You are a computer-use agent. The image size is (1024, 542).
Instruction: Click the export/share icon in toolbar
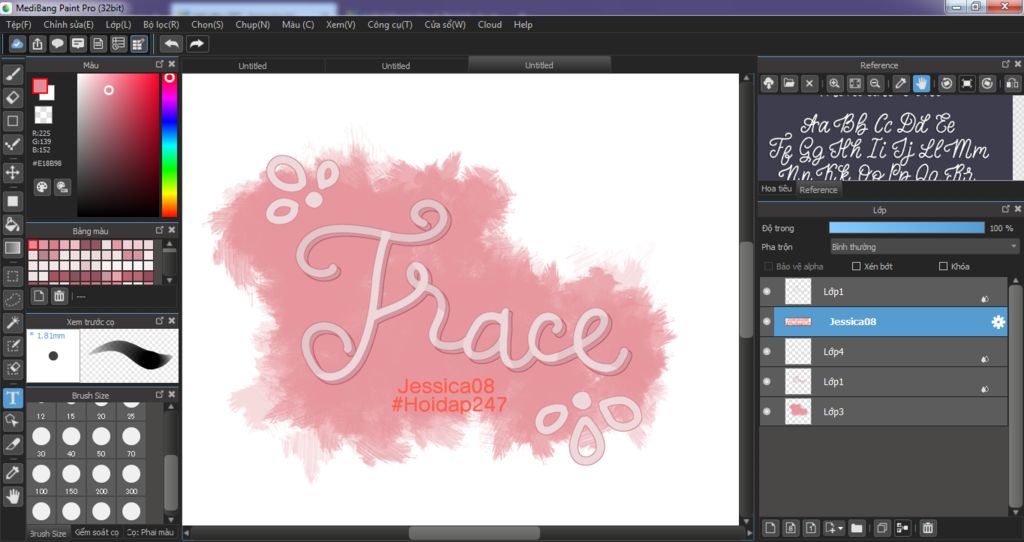coord(37,44)
